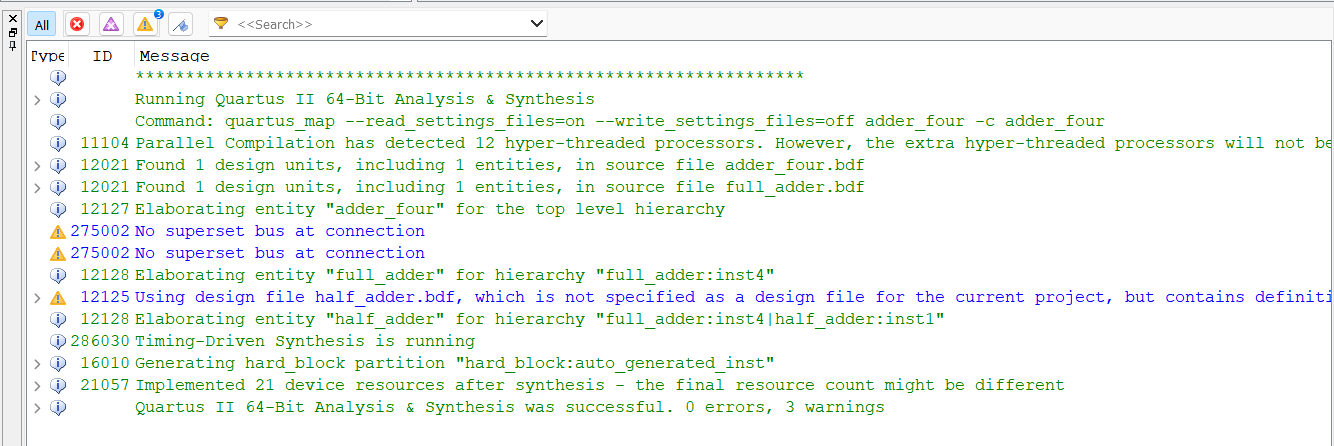Expand the Running Quartus II Analysis & Synthesis row
This screenshot has width=1334, height=446.
coord(37,99)
